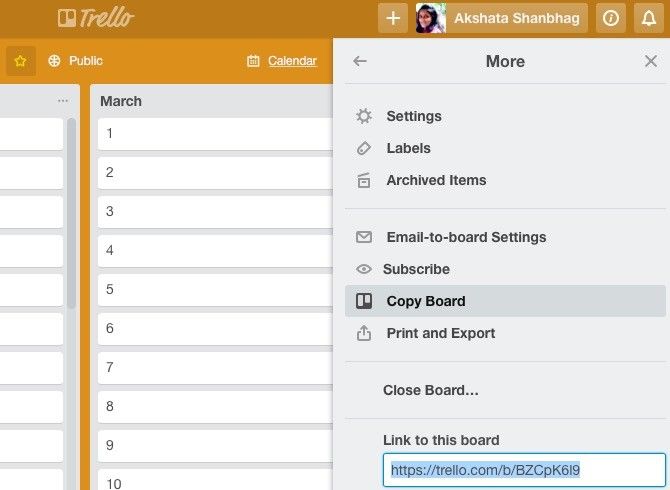Click the plus create button
Screen dimensions: 670x490
393,18
